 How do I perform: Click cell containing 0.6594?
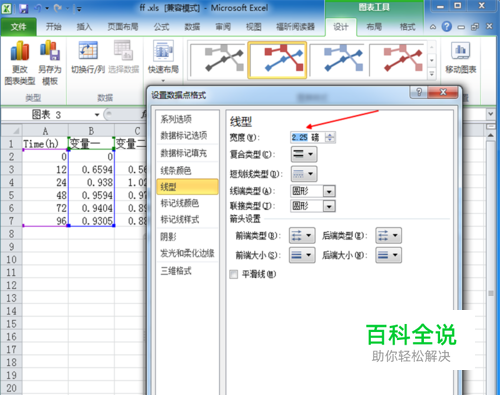click(x=91, y=170)
